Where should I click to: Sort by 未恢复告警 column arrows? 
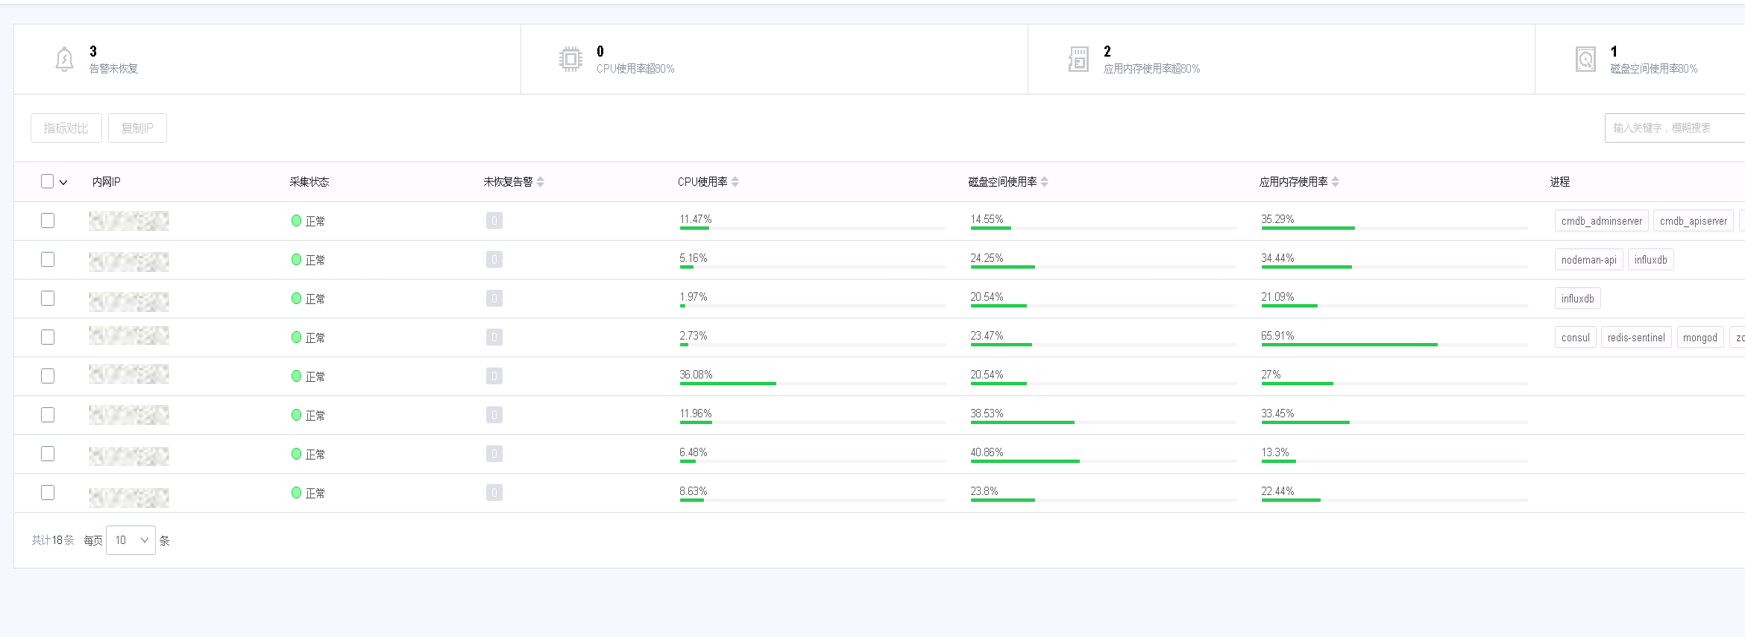coord(541,182)
